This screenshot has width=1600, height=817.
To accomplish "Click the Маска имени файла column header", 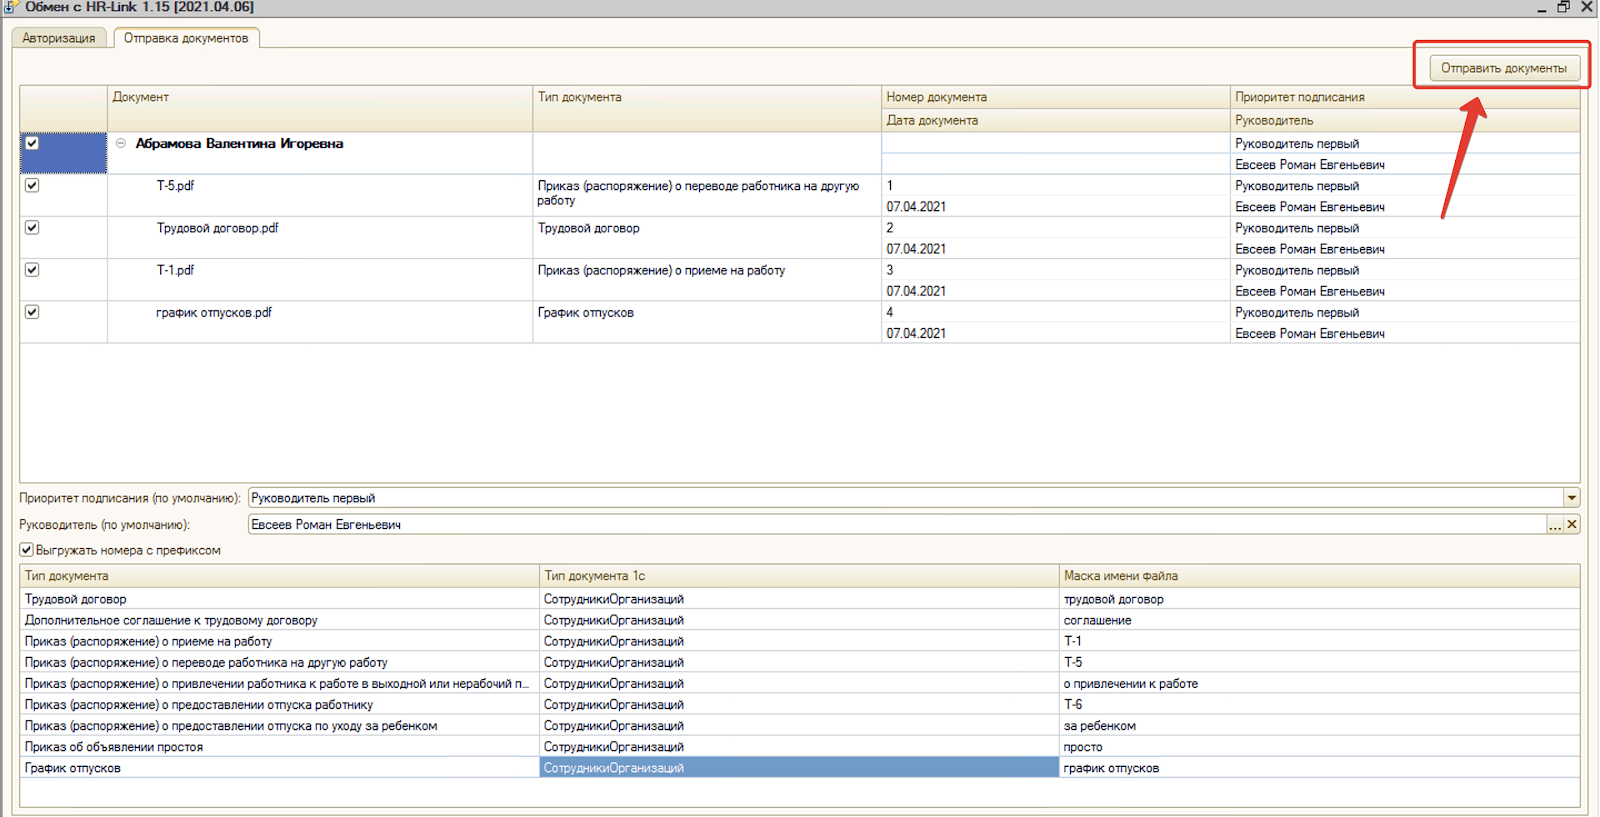I will (1320, 576).
